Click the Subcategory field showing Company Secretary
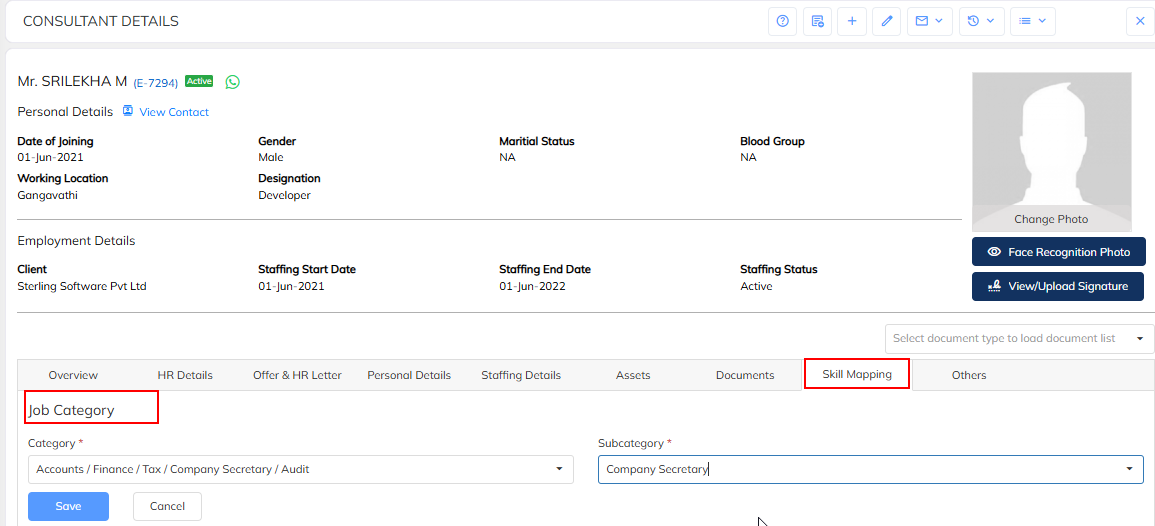 click(870, 469)
